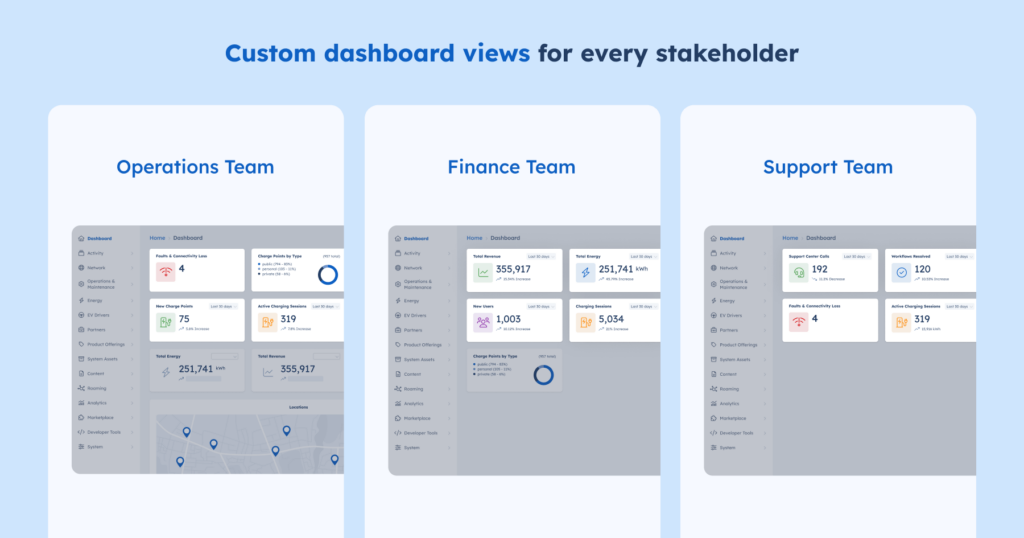
Task: Open Last 30 days dropdown on Finance New Users card
Action: click(541, 306)
